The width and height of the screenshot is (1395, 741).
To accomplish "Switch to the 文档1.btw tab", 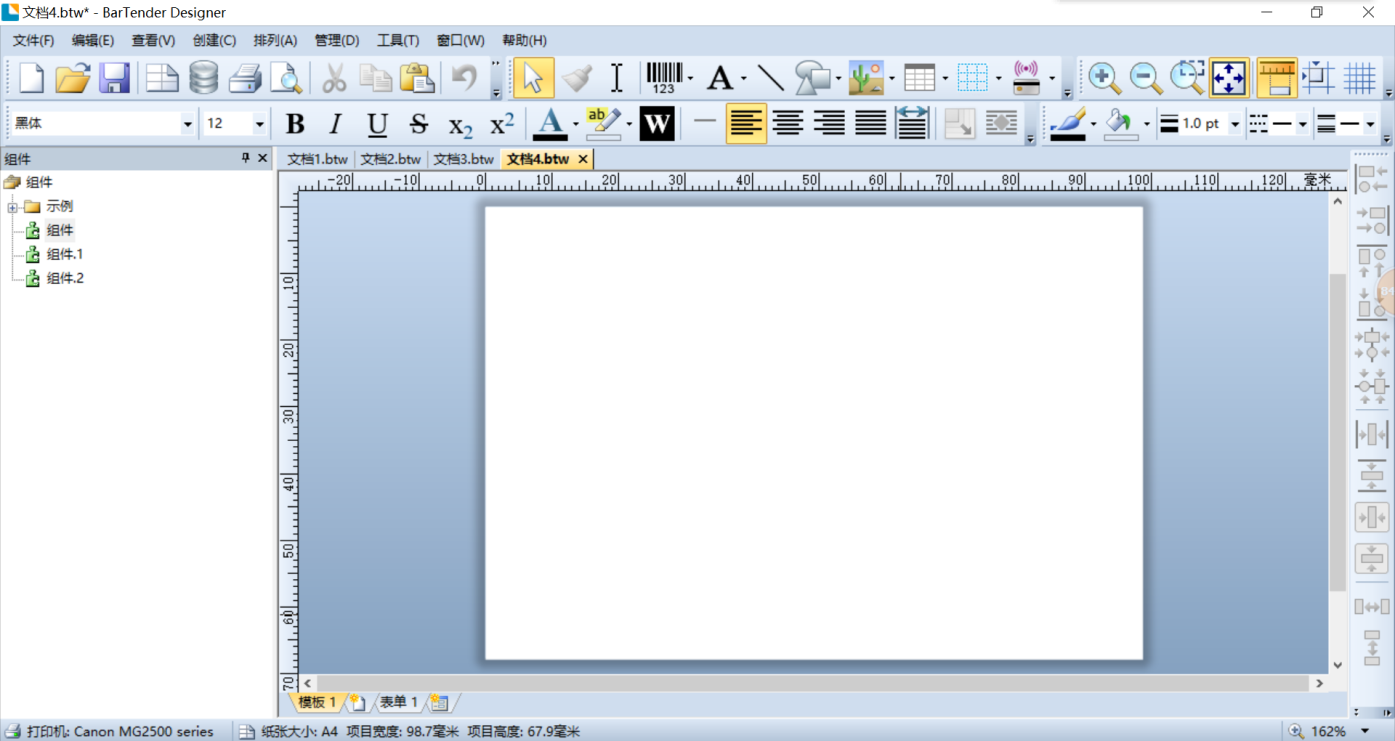I will coord(317,159).
